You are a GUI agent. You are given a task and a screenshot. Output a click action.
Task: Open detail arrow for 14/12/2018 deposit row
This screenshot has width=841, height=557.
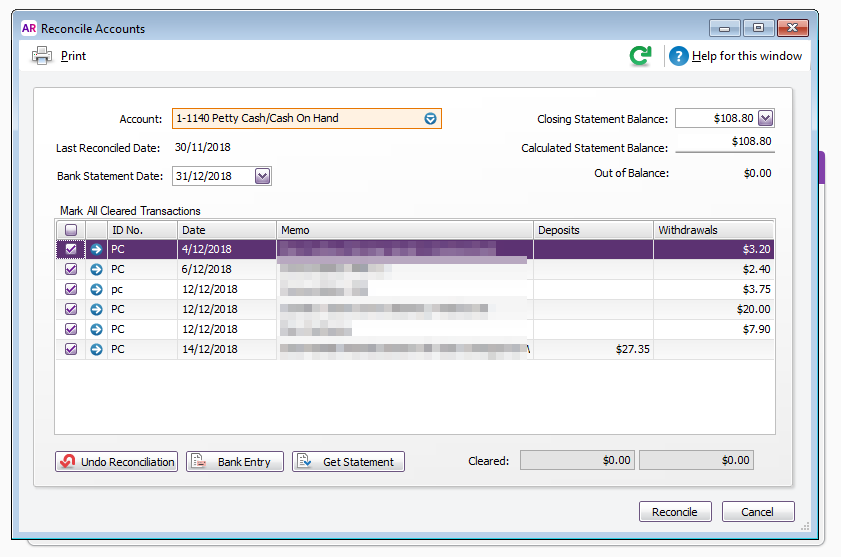pos(96,349)
